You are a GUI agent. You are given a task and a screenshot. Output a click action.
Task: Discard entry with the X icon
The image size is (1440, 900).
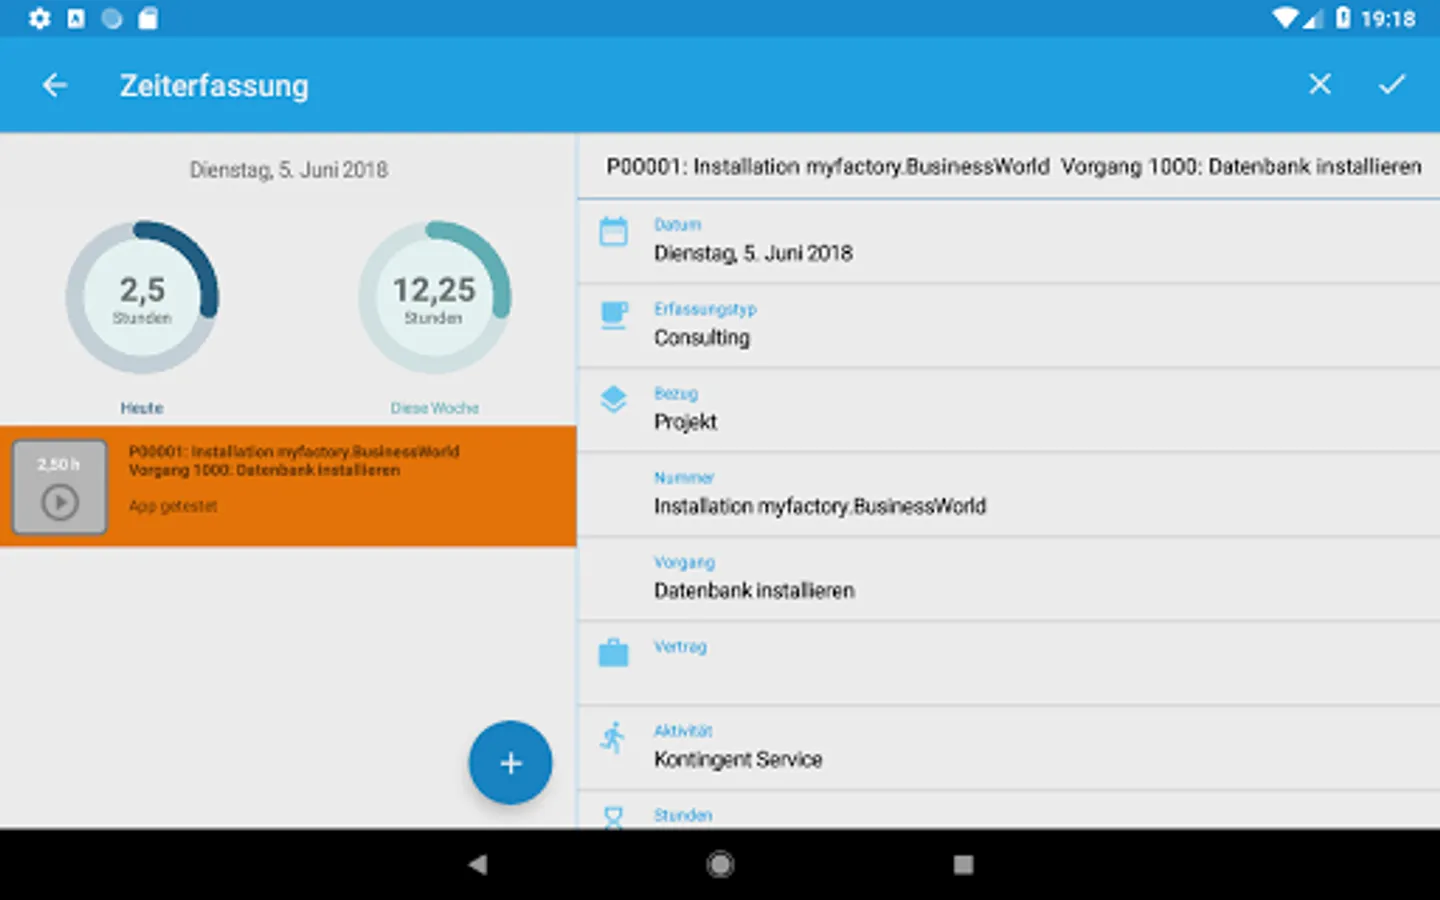click(x=1320, y=85)
